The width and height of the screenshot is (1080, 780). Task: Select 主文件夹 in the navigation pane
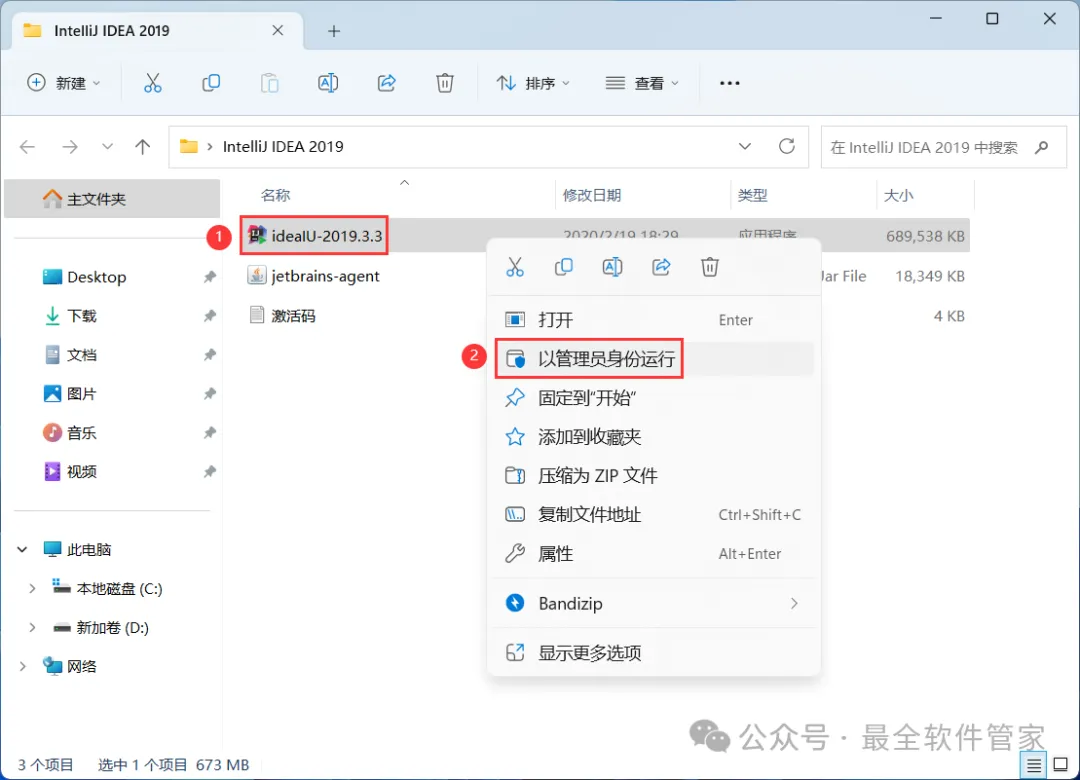(112, 199)
